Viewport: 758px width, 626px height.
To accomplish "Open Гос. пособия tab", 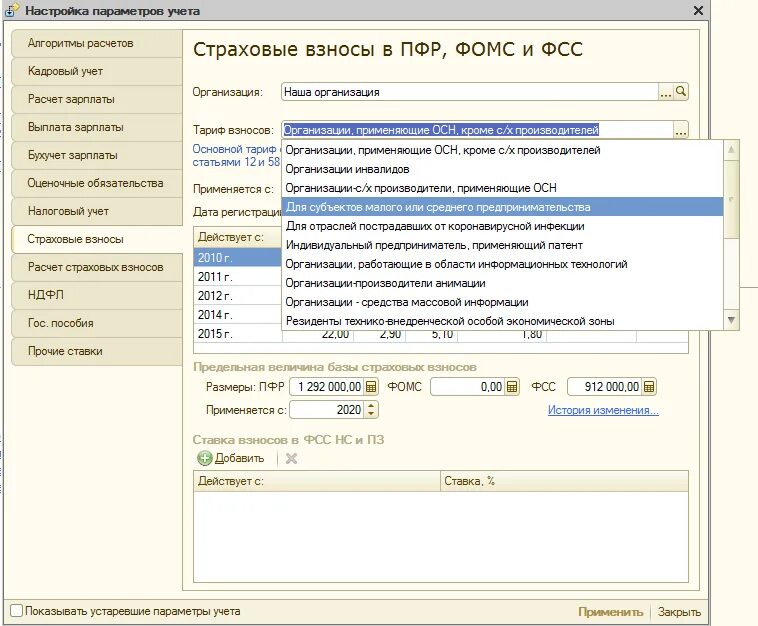I will 97,323.
